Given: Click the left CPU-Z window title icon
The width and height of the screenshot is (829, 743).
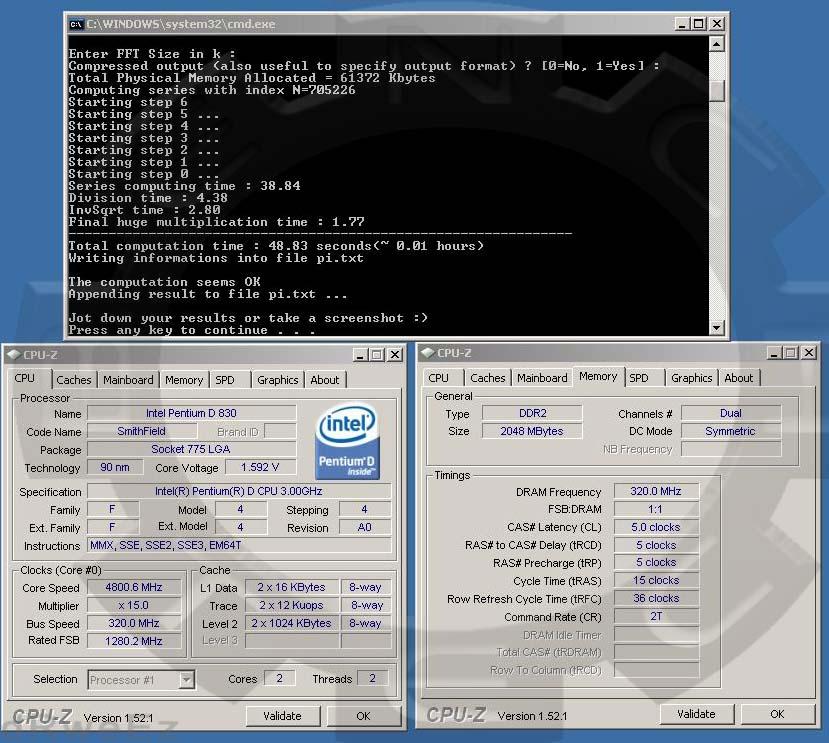Looking at the screenshot, I should pyautogui.click(x=14, y=354).
